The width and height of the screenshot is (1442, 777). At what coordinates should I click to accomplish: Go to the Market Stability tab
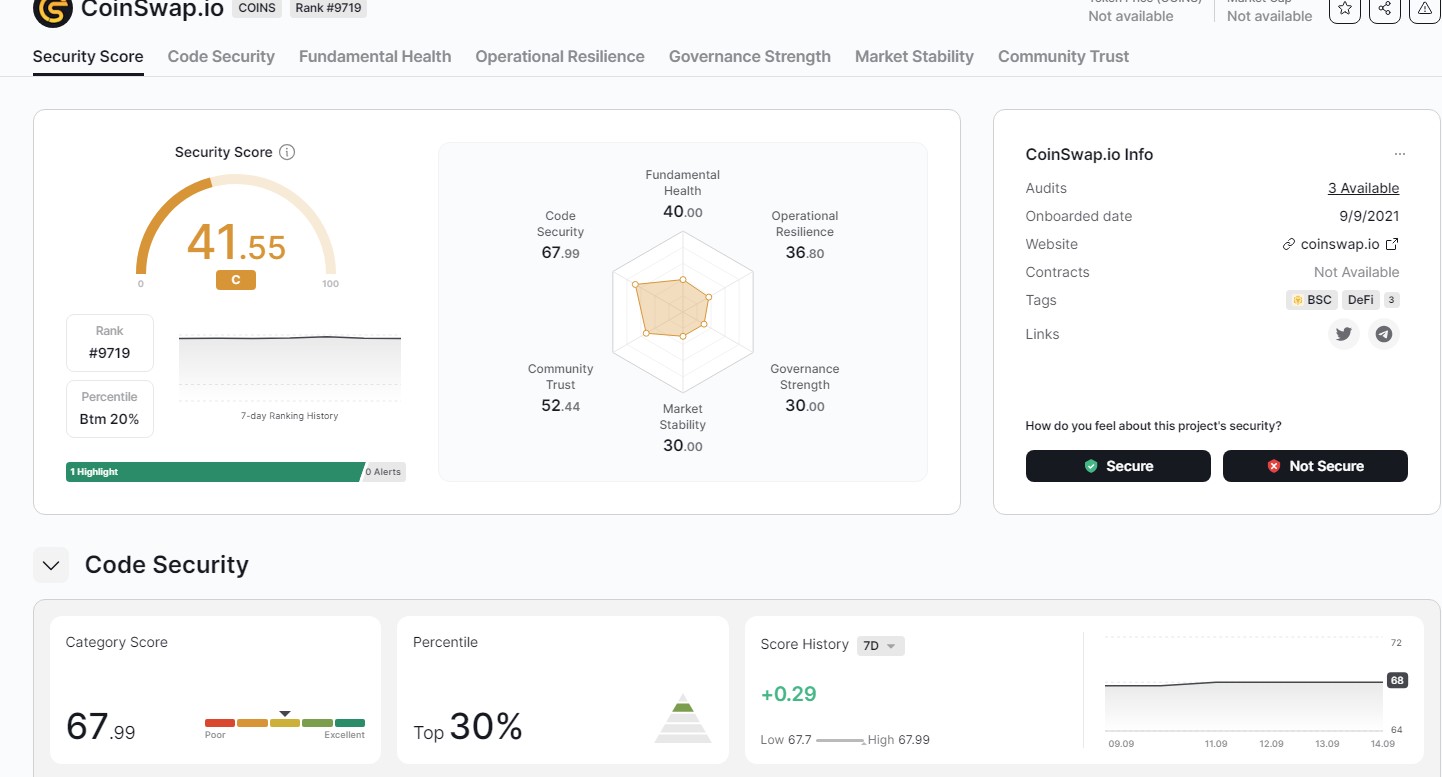pyautogui.click(x=914, y=56)
